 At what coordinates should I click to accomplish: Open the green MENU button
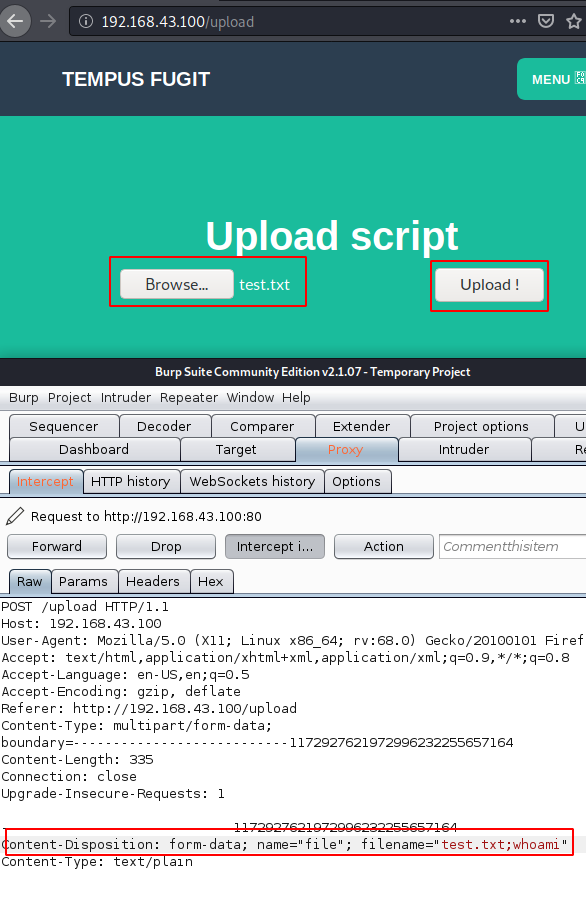tap(552, 79)
